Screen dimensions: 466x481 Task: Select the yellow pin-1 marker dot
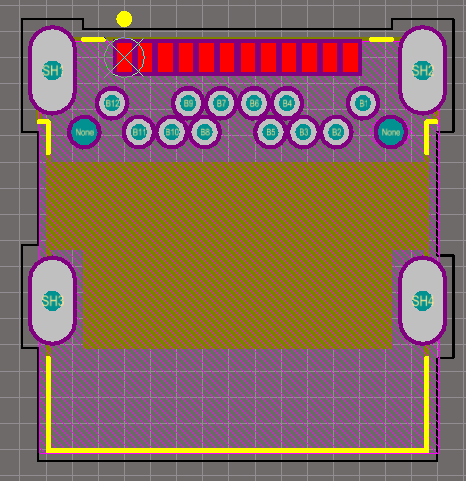click(124, 19)
